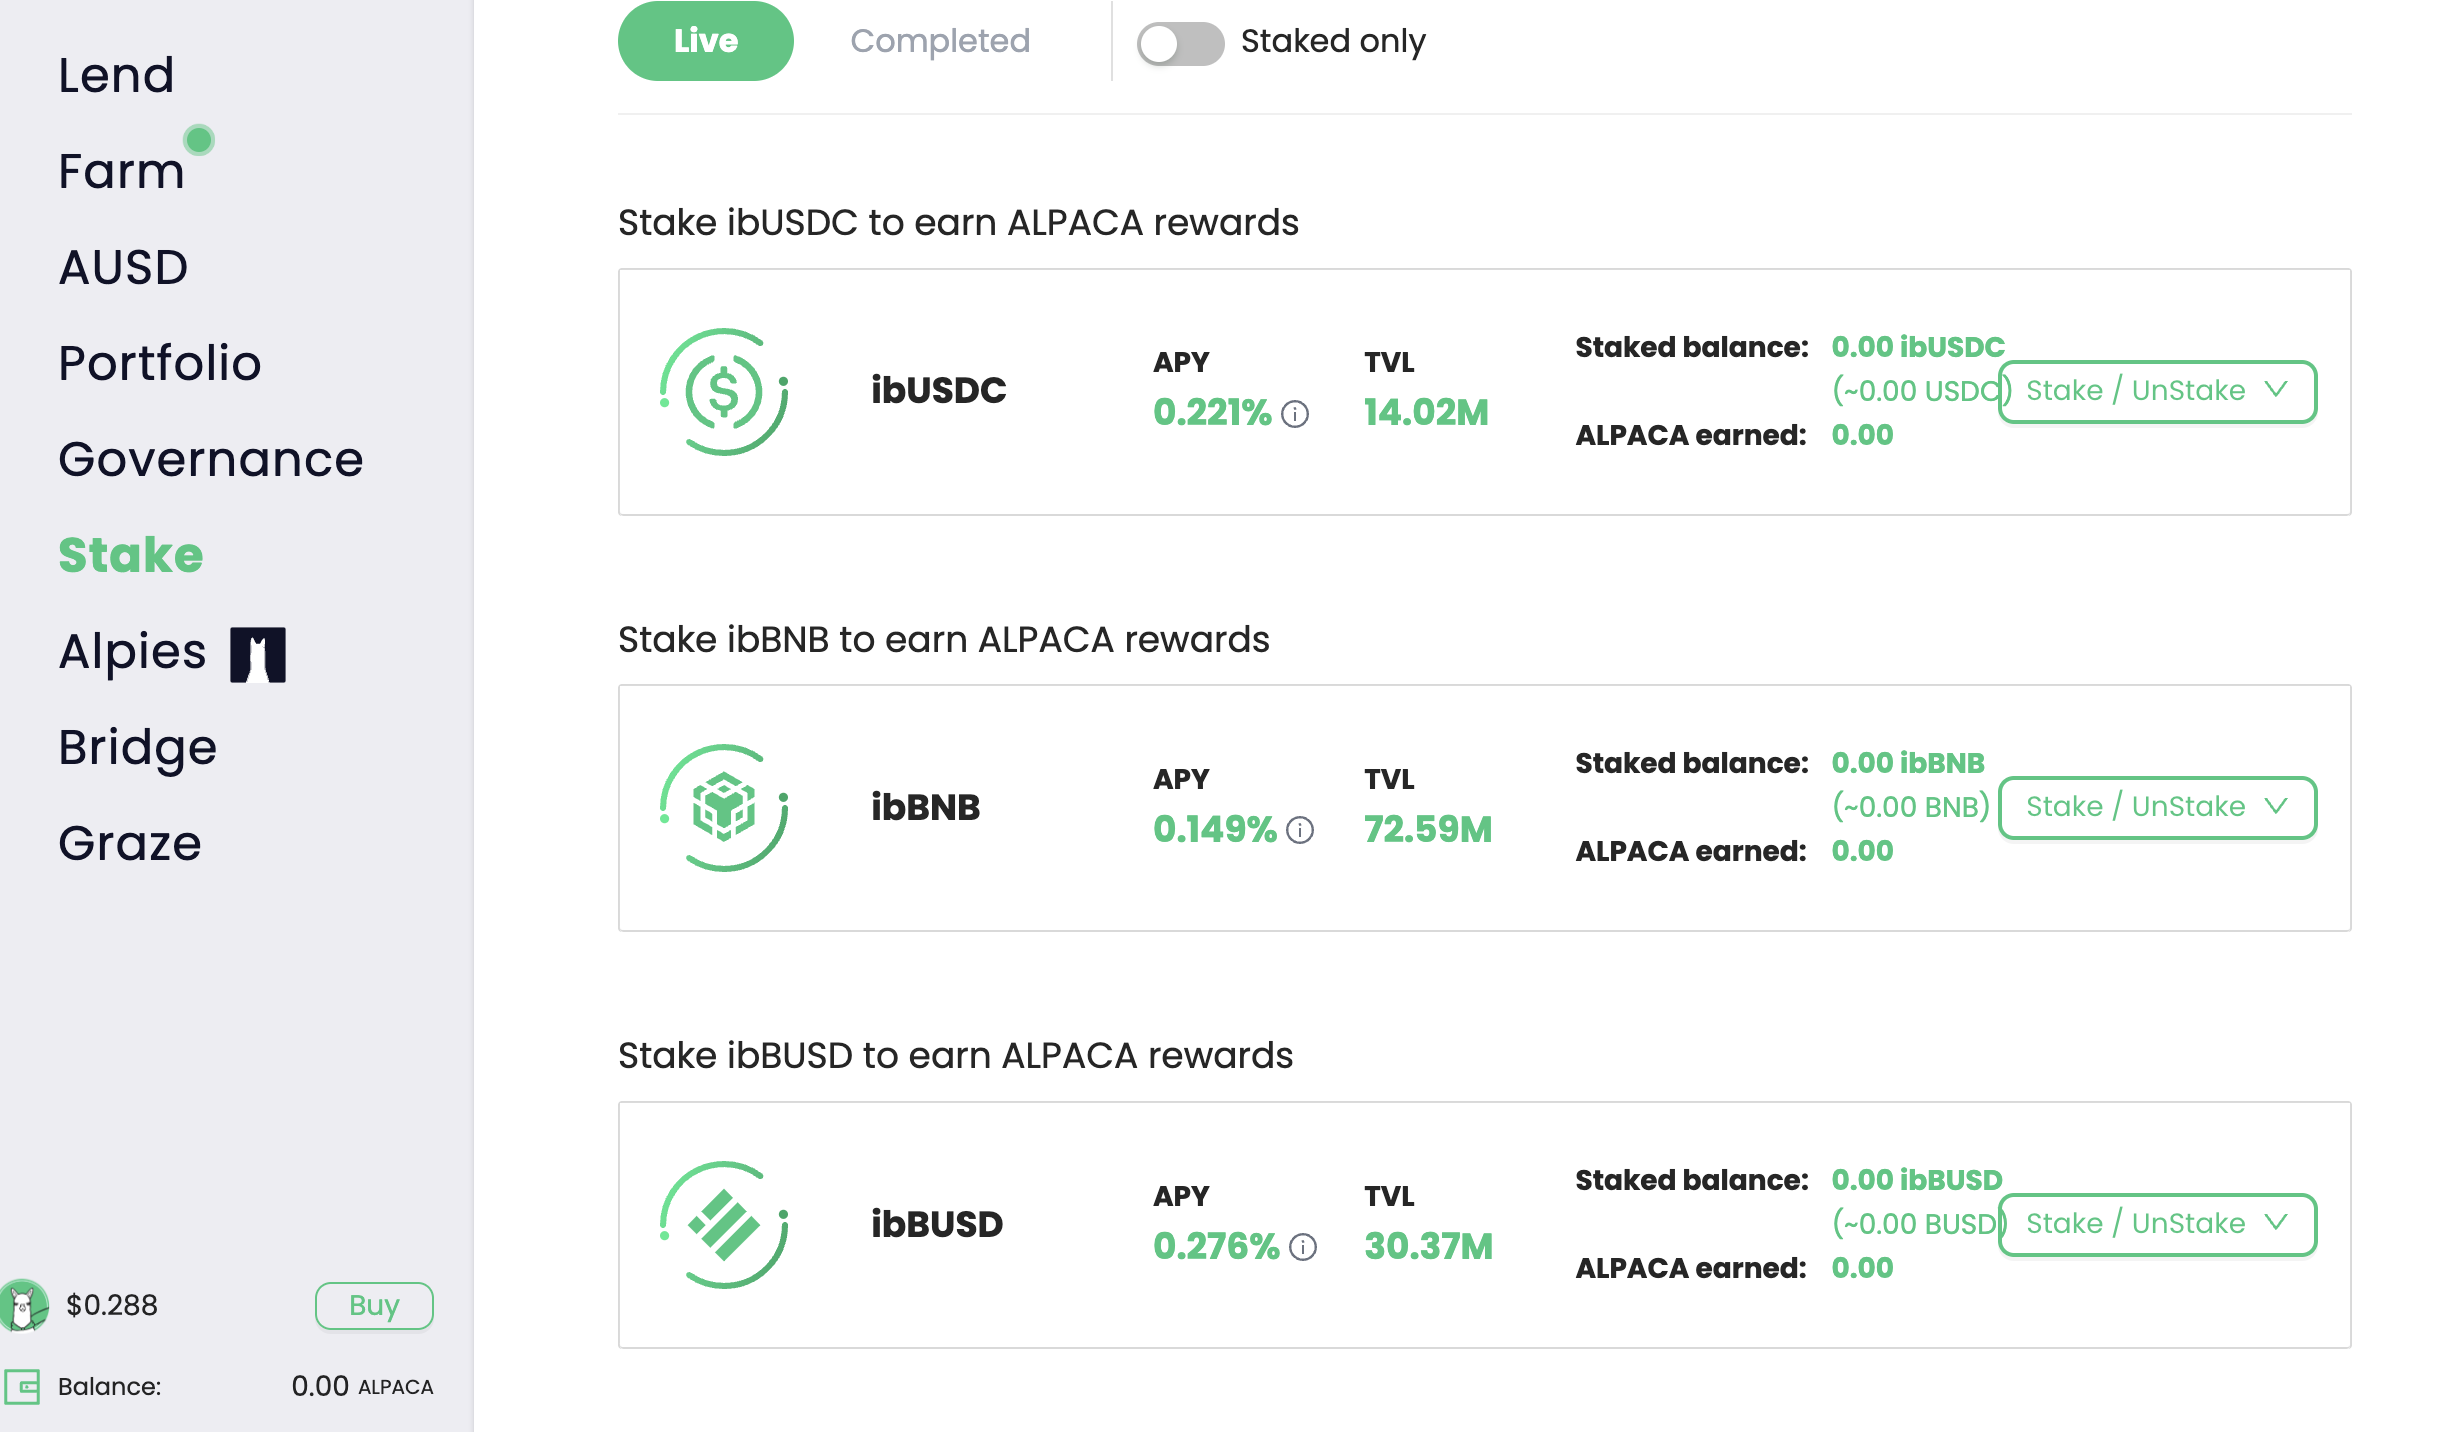This screenshot has width=2458, height=1432.
Task: Click the ibUSDC pool name
Action: (938, 391)
